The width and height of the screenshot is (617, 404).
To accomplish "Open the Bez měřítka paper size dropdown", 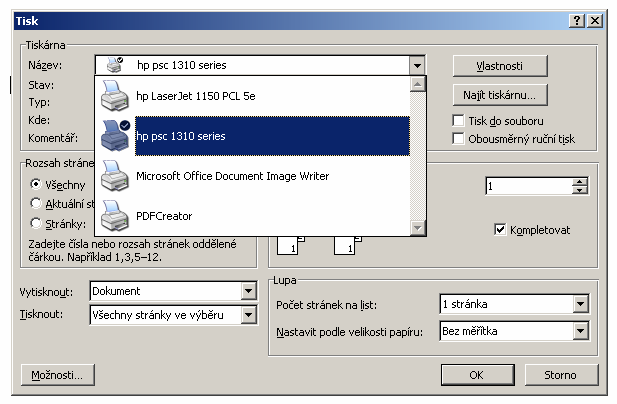I will 580,331.
